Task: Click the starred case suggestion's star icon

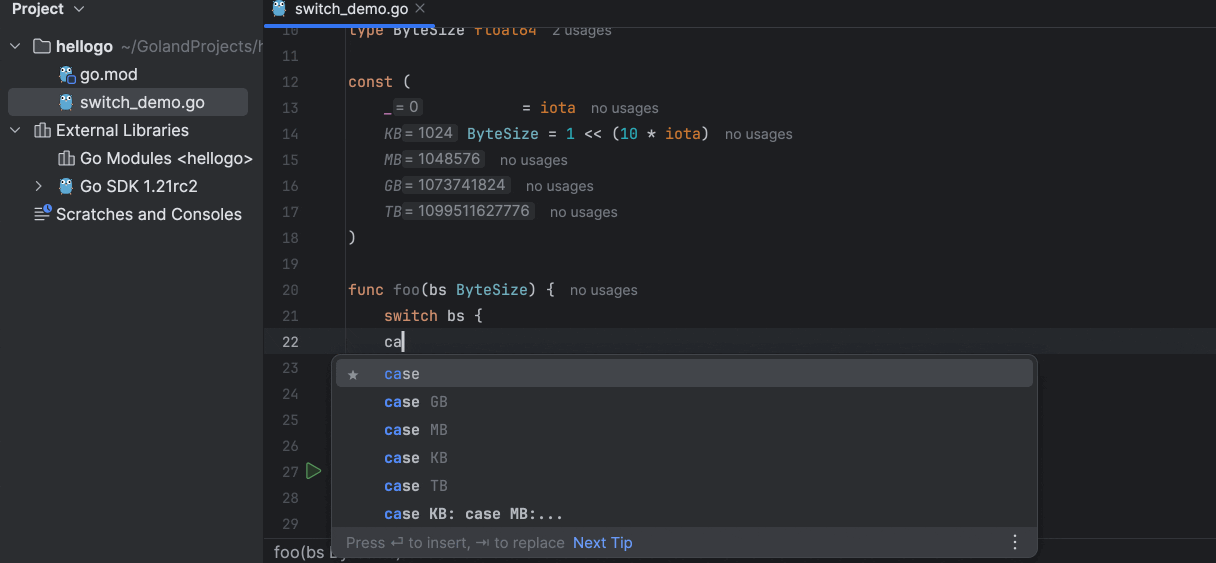Action: [x=353, y=374]
